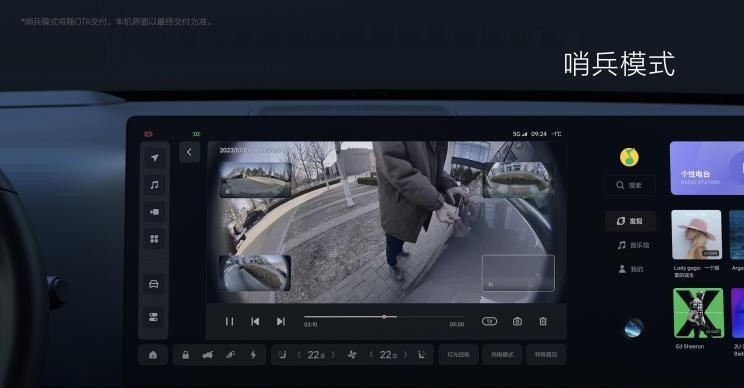This screenshot has width=744, height=388.
Task: Open the Lady Gaga album cover
Action: [x=697, y=235]
